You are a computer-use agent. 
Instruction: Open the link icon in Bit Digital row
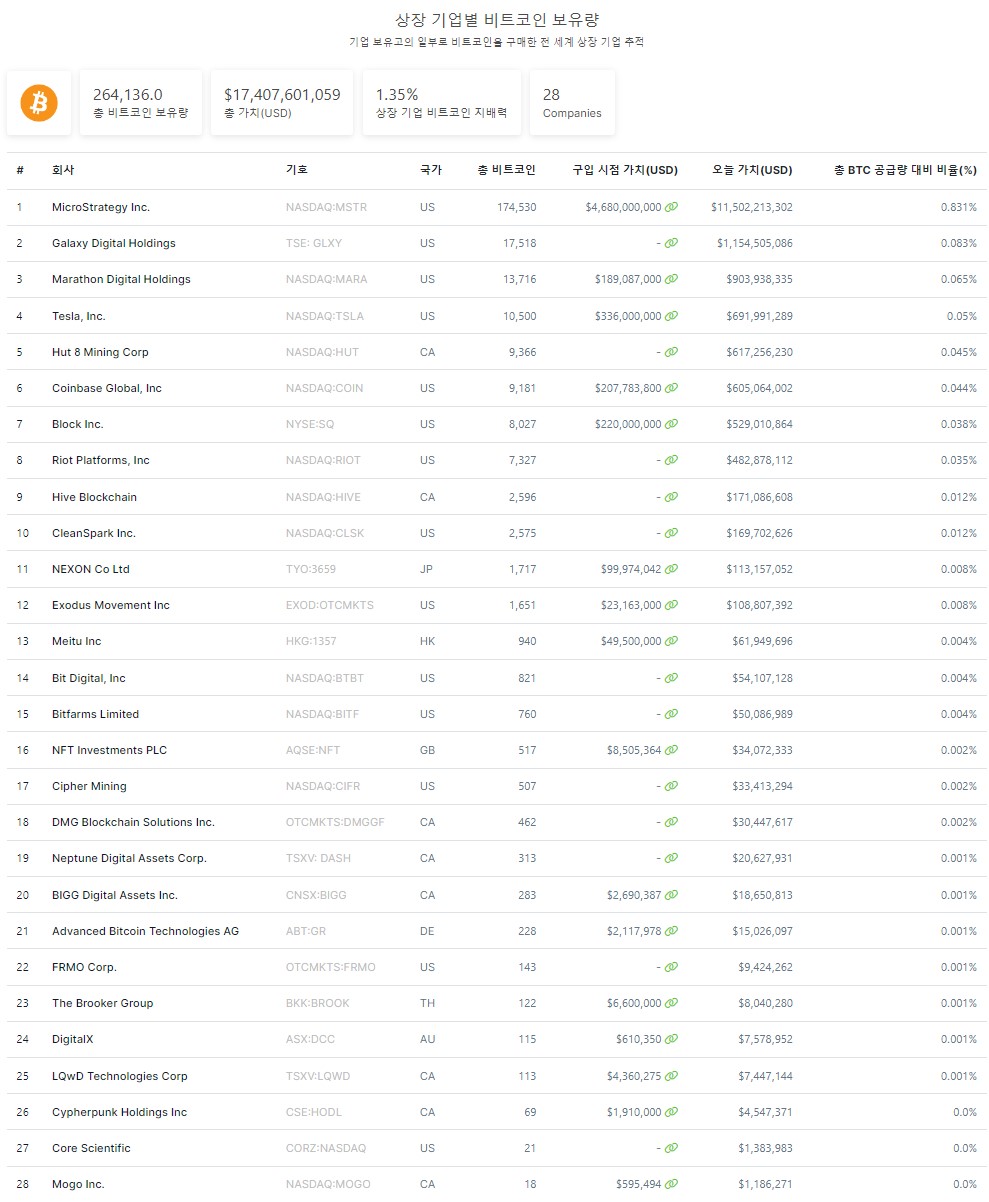671,678
